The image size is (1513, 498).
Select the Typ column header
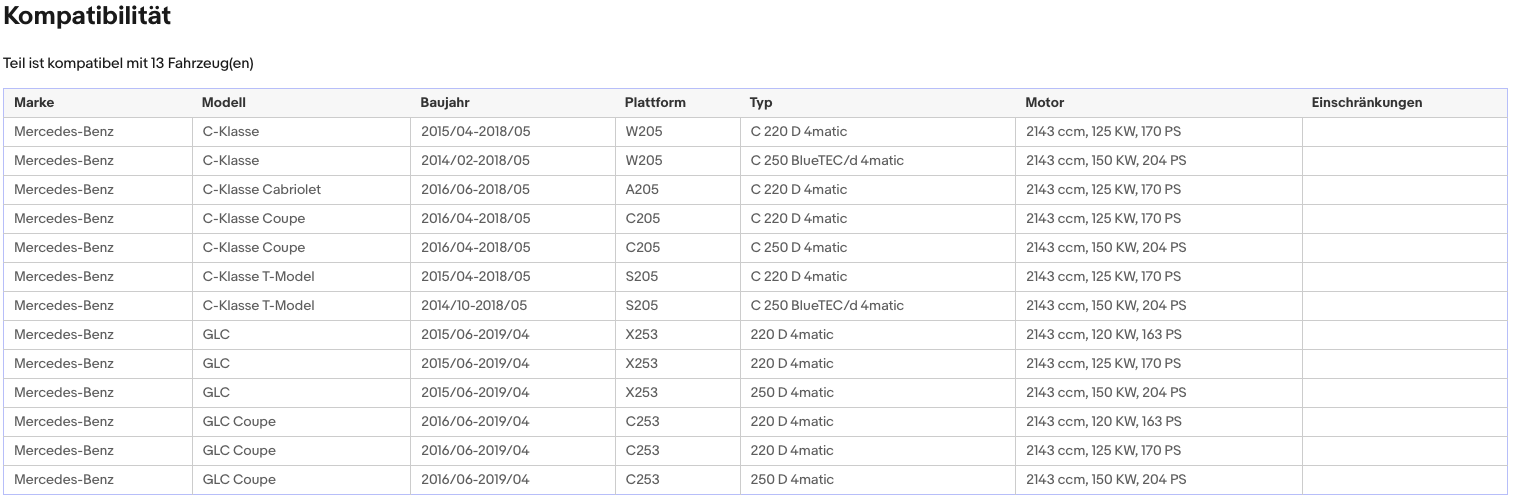tap(761, 103)
